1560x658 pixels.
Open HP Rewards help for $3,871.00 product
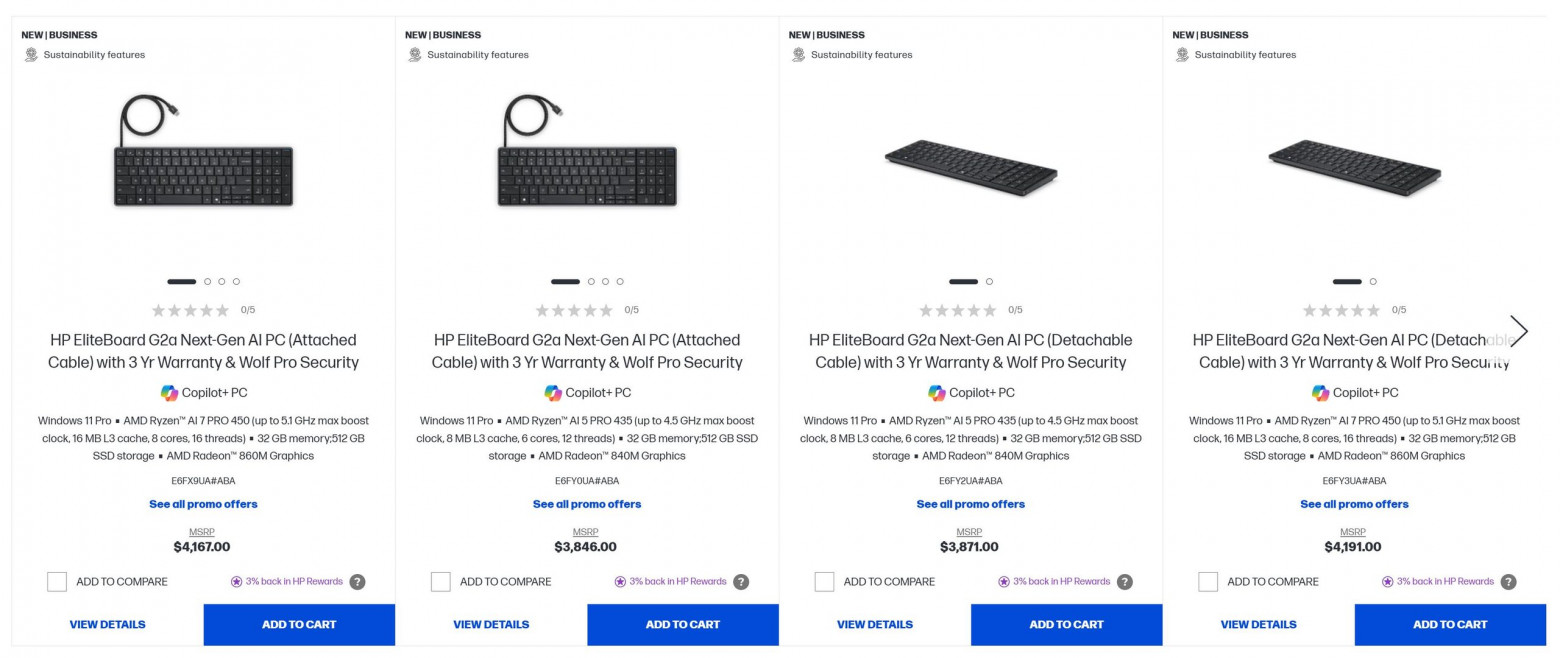click(x=1125, y=582)
